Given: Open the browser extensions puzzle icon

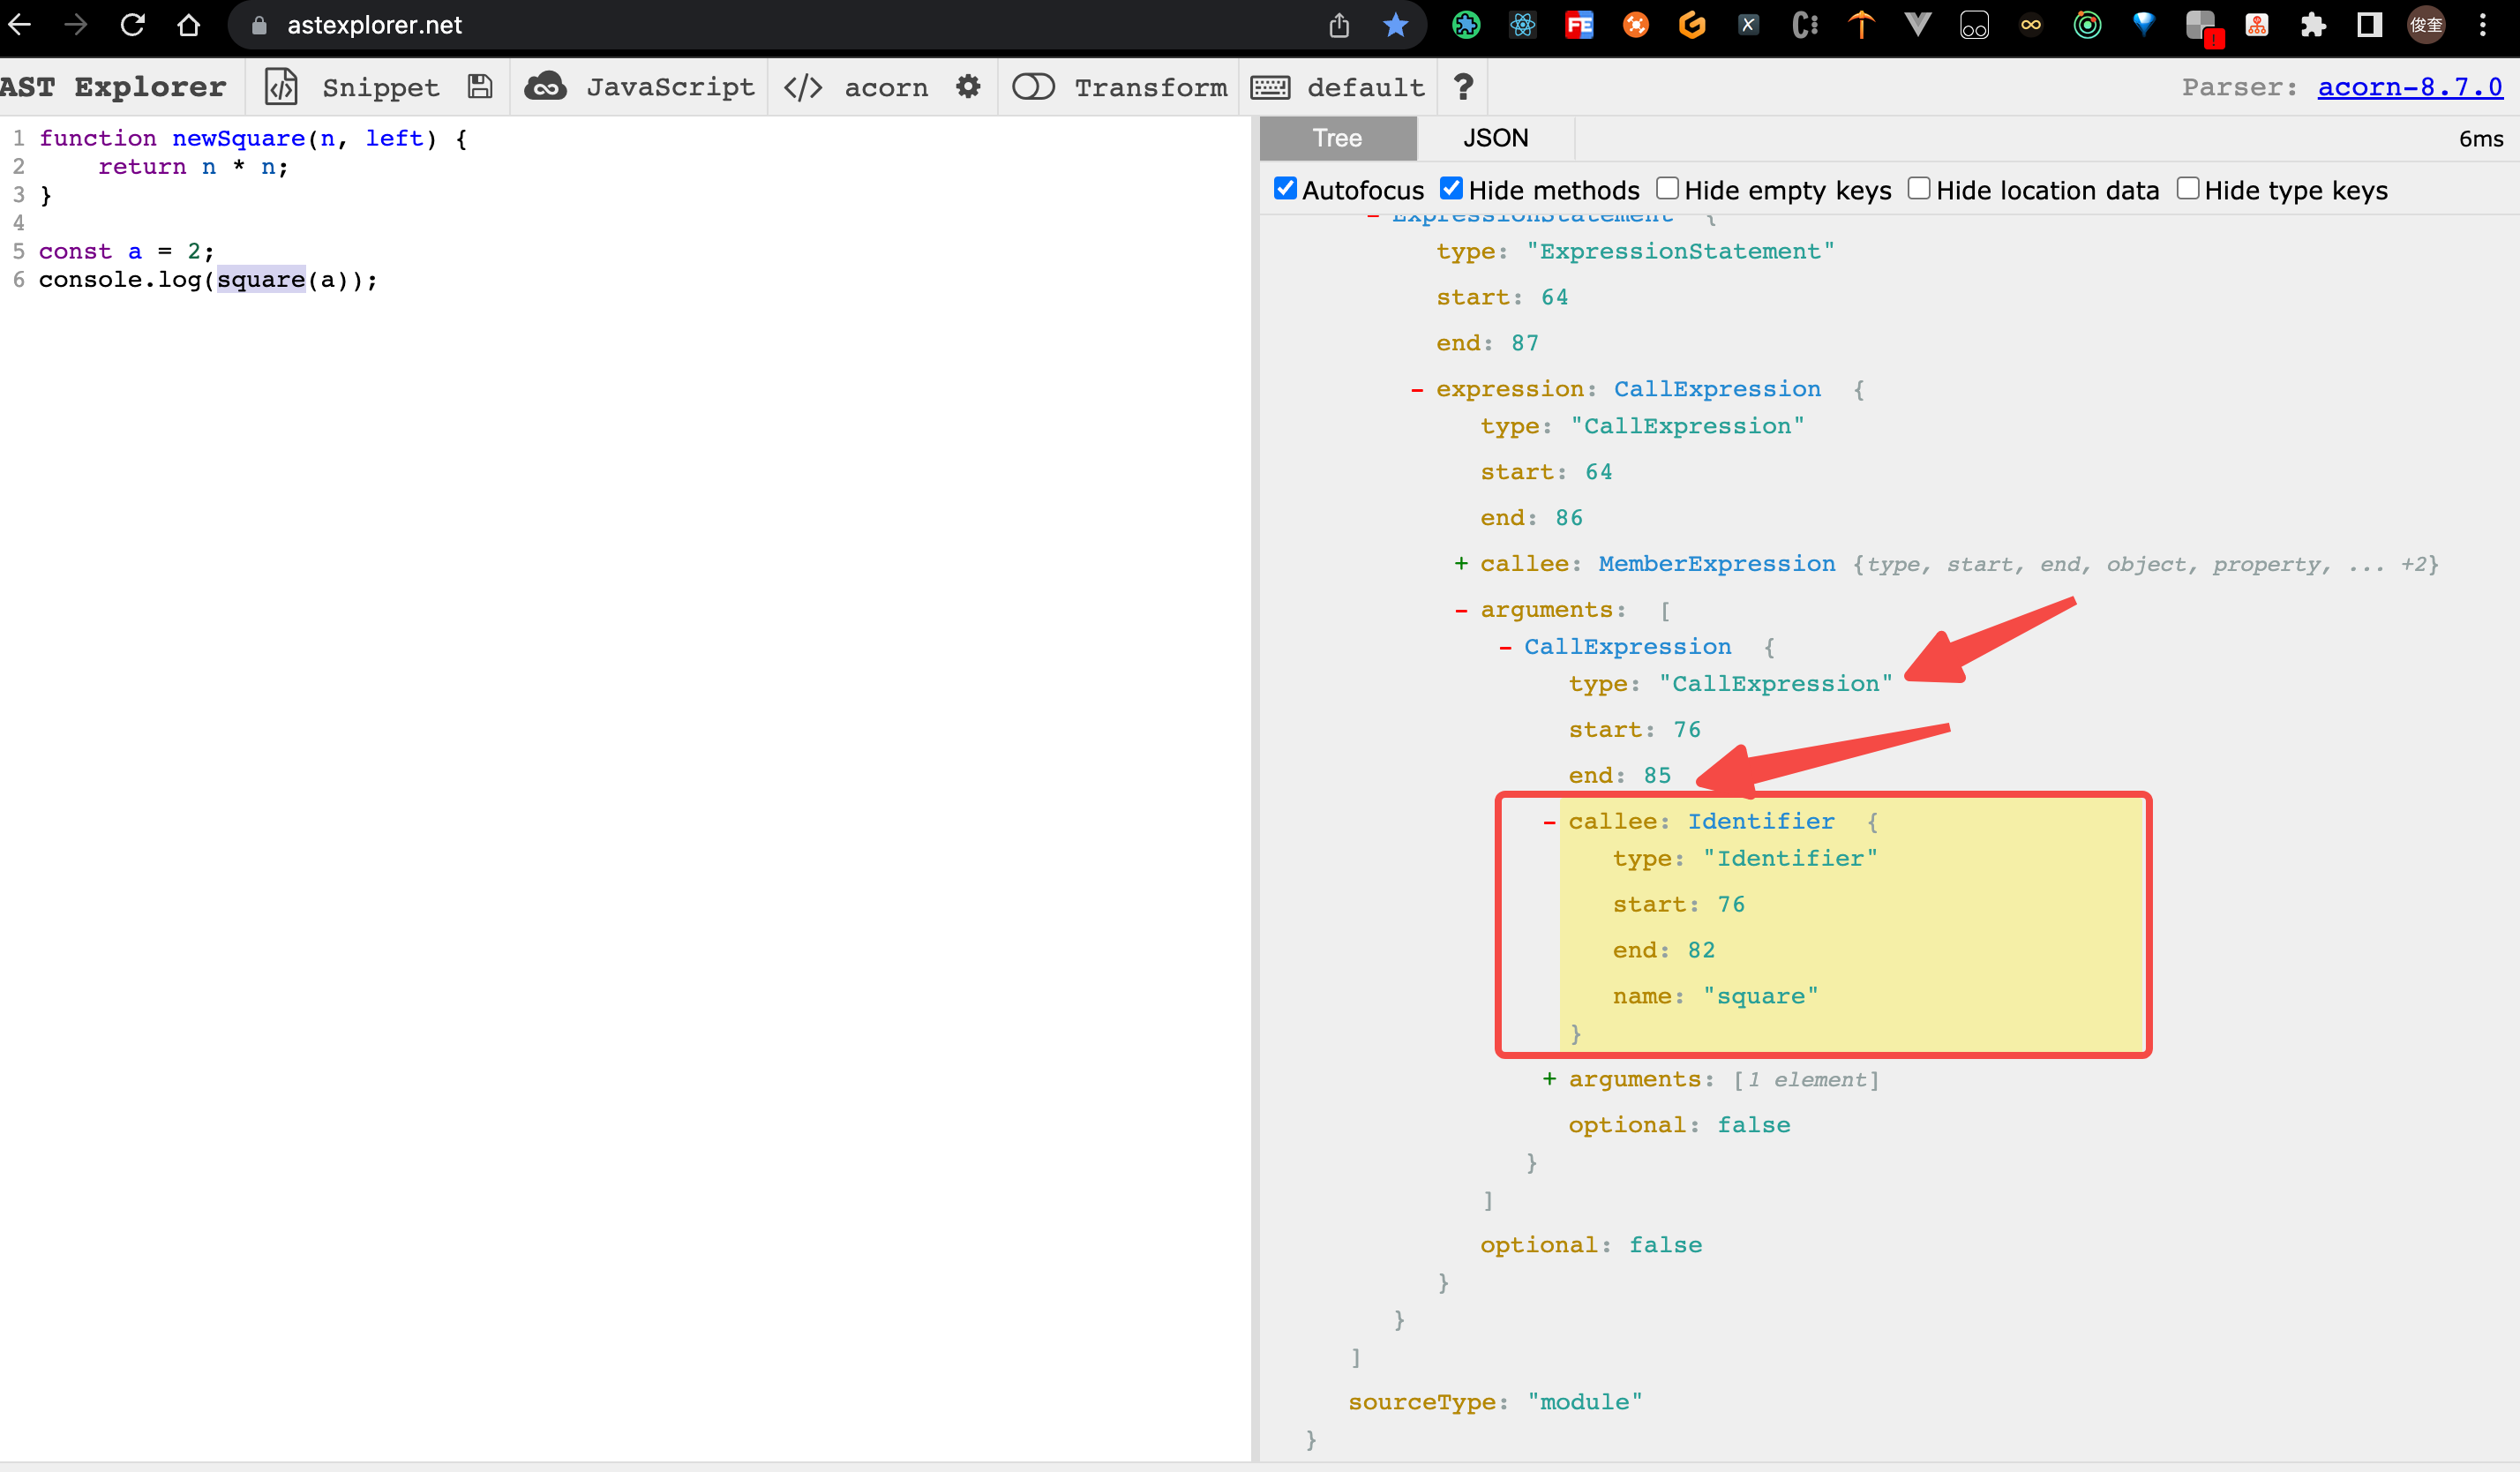Looking at the screenshot, I should point(2313,25).
